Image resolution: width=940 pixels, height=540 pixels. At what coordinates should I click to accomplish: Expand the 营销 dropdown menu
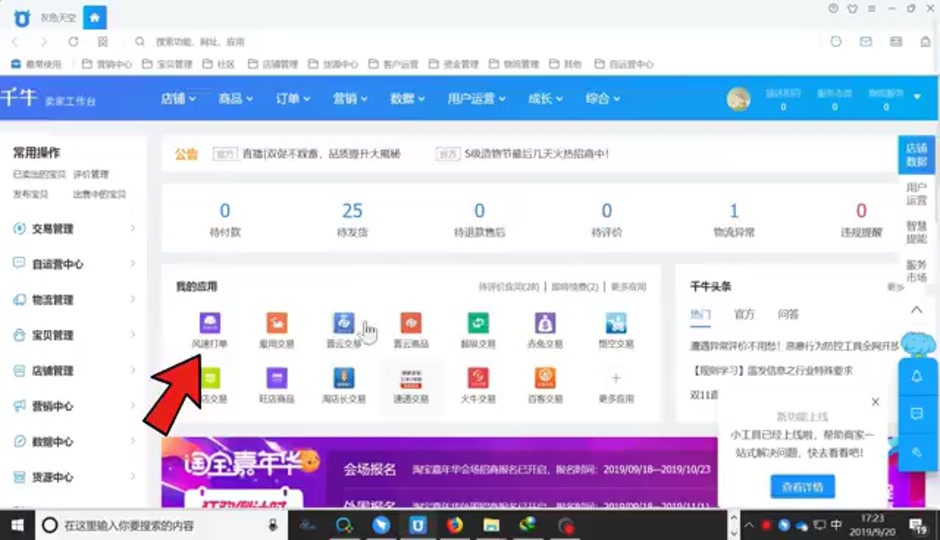351,98
